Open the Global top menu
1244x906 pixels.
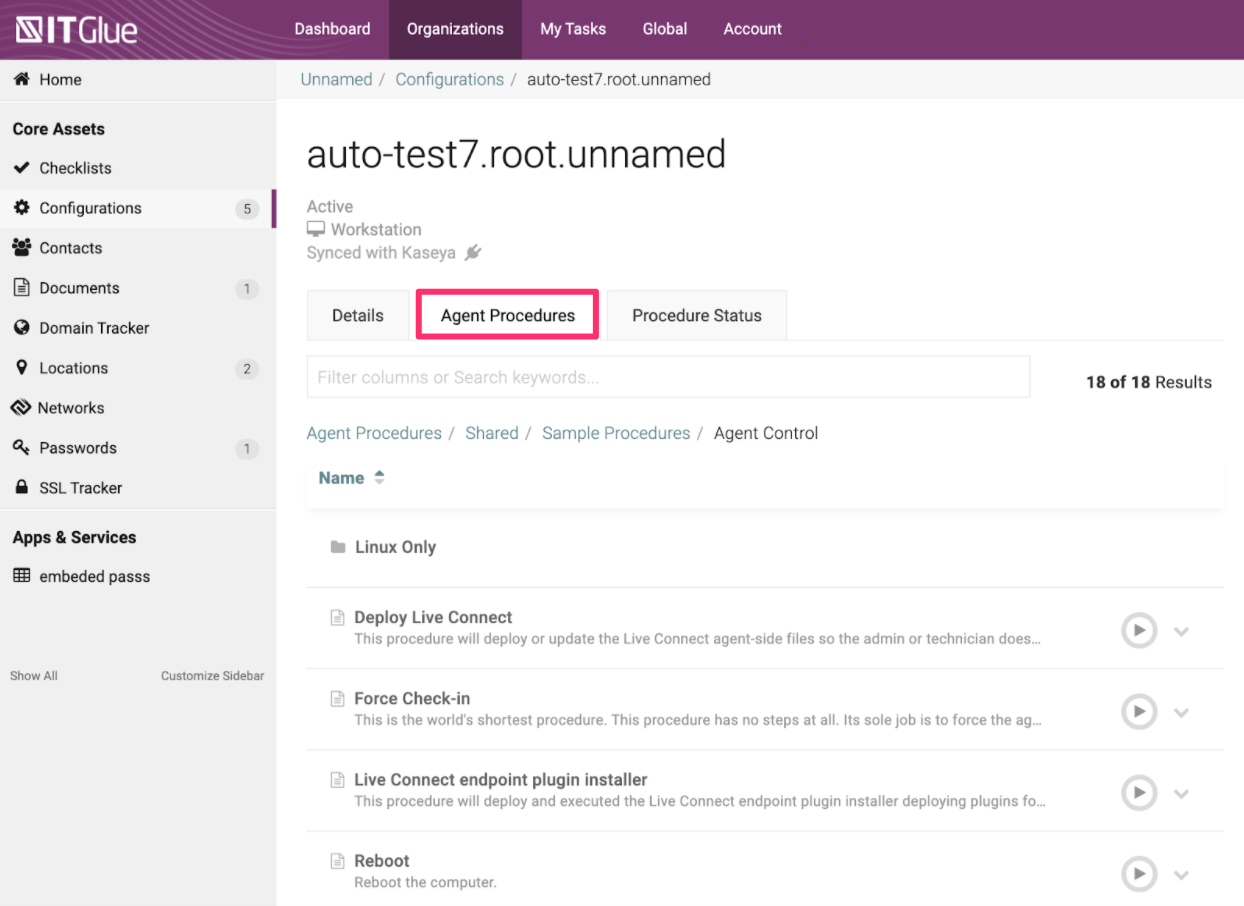pos(665,29)
